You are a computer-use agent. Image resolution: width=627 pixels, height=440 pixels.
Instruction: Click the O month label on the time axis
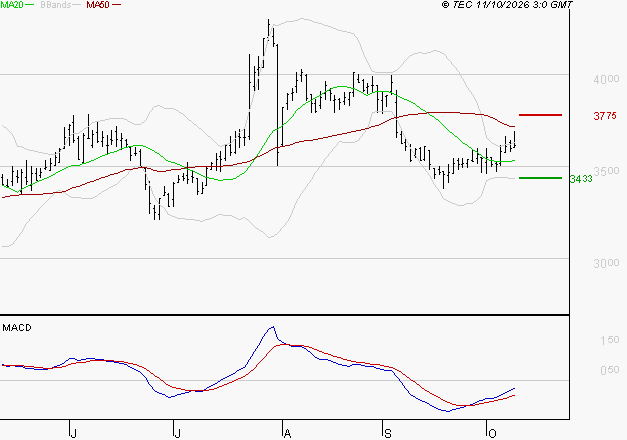point(492,433)
